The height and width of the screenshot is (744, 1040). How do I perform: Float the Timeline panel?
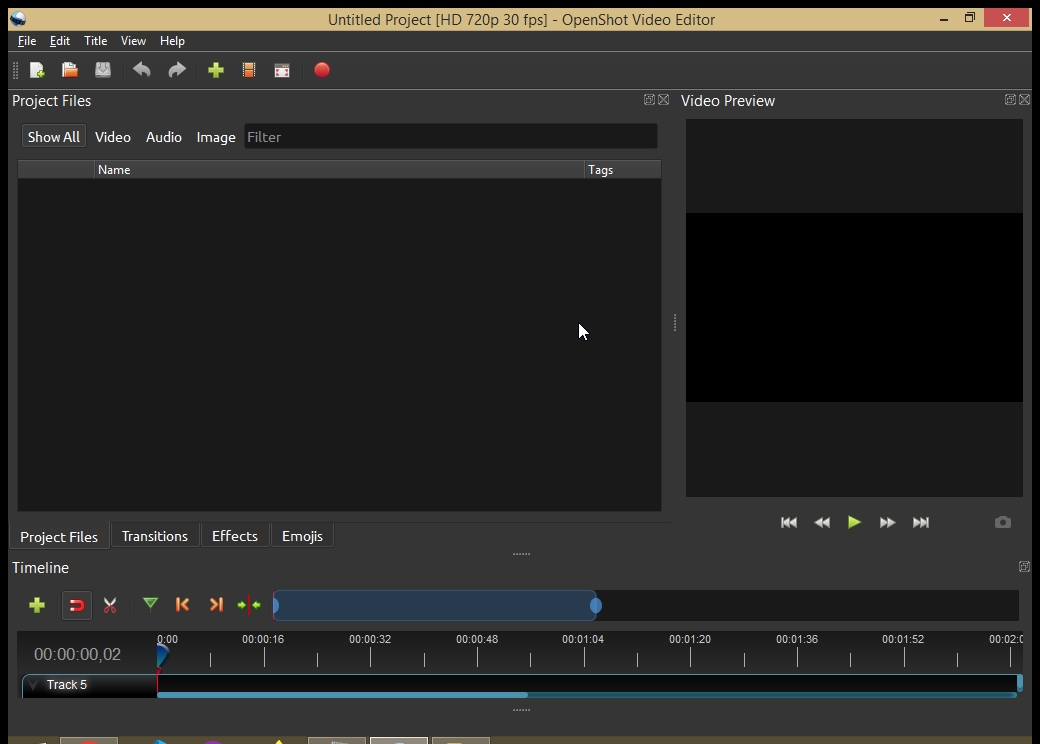1024,566
